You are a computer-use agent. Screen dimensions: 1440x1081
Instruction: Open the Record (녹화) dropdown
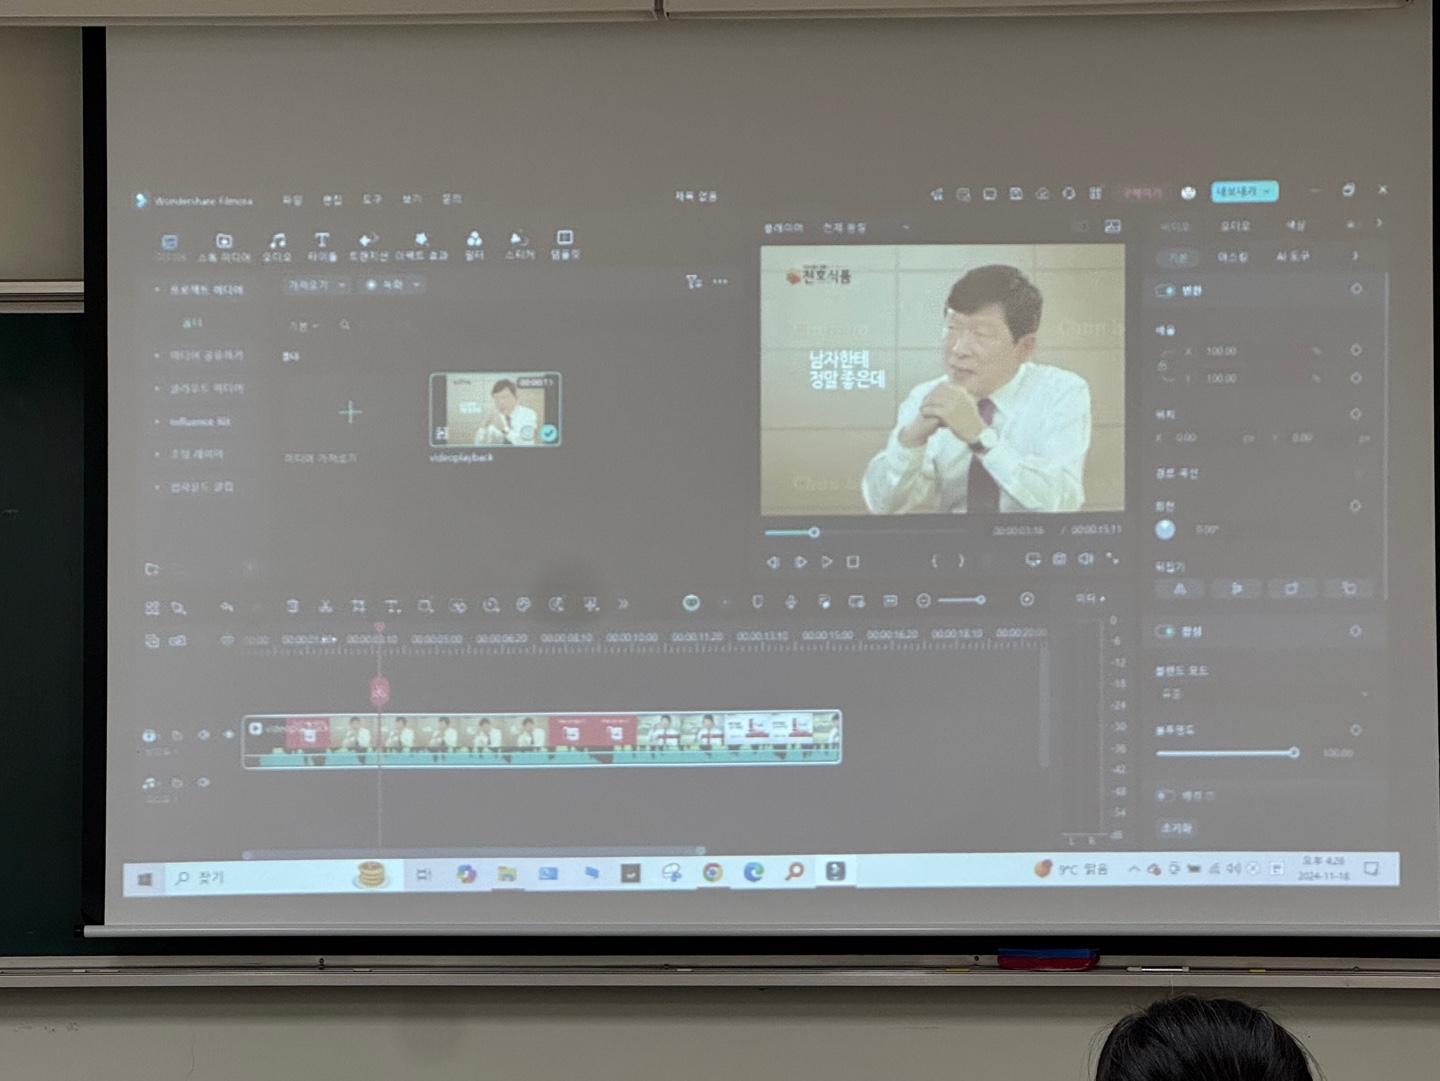click(392, 285)
